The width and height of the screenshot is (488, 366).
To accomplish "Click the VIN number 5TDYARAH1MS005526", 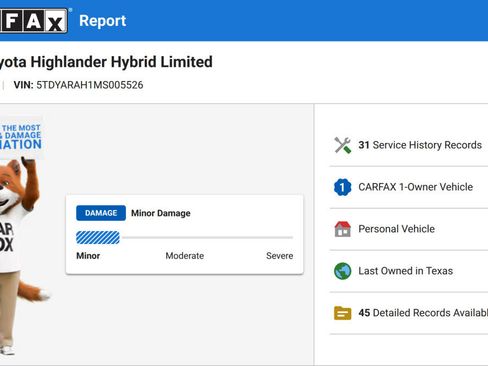I will (x=90, y=85).
